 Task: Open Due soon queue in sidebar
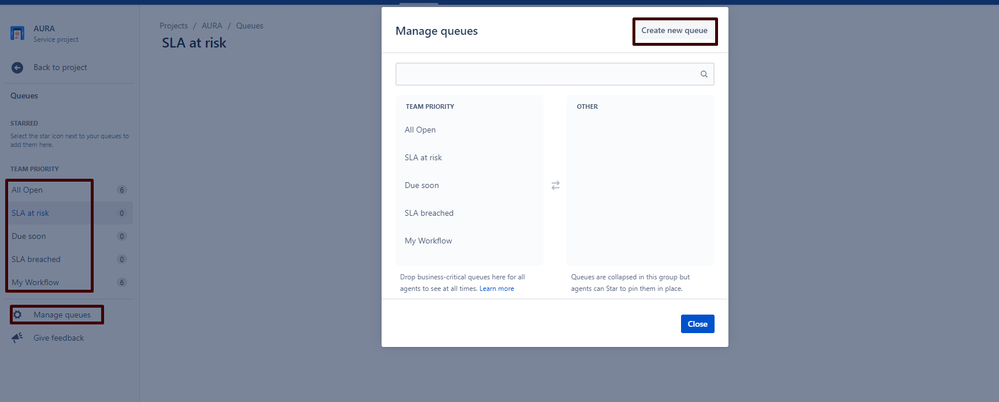tap(69, 236)
